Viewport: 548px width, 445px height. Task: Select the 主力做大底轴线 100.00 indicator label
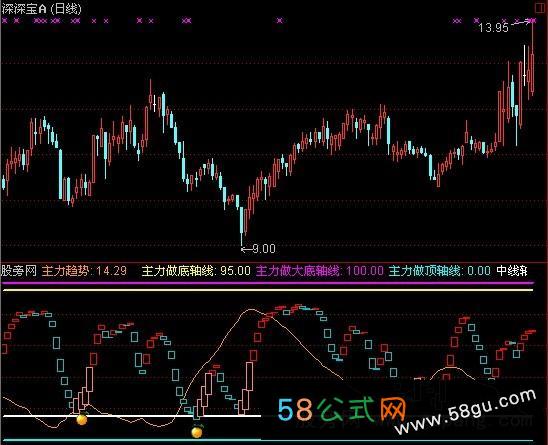319,271
